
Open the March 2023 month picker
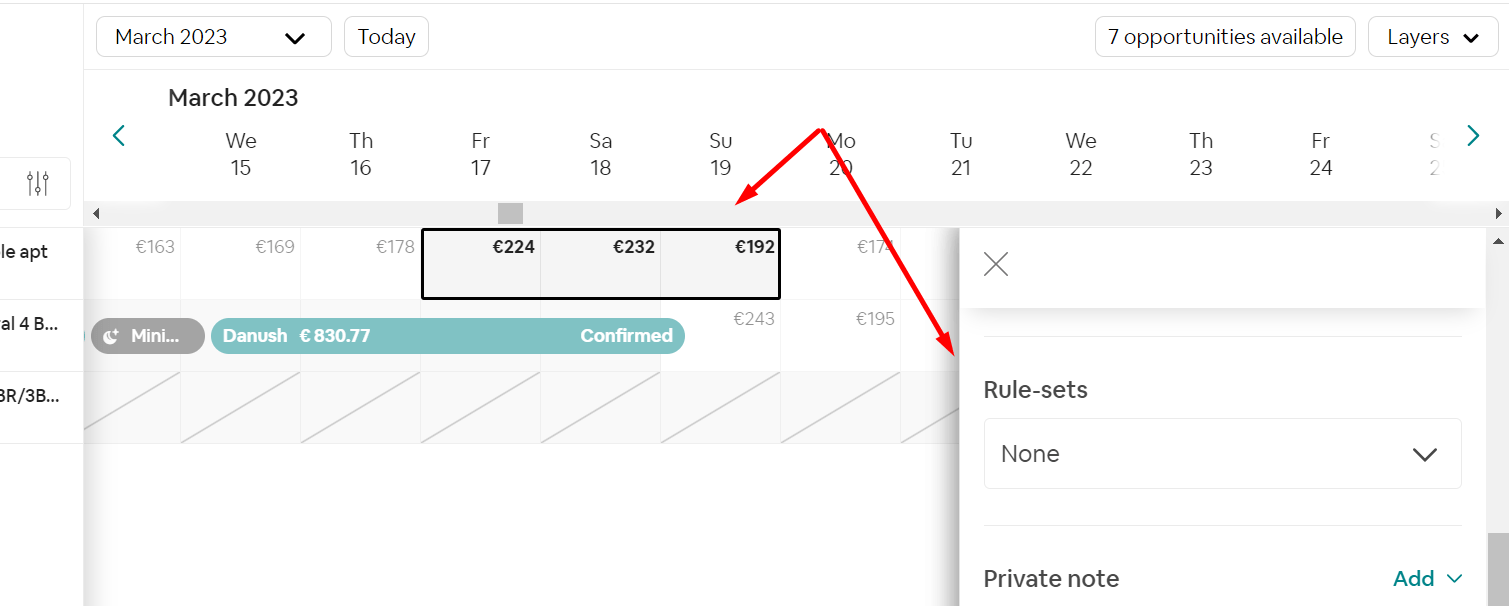213,36
